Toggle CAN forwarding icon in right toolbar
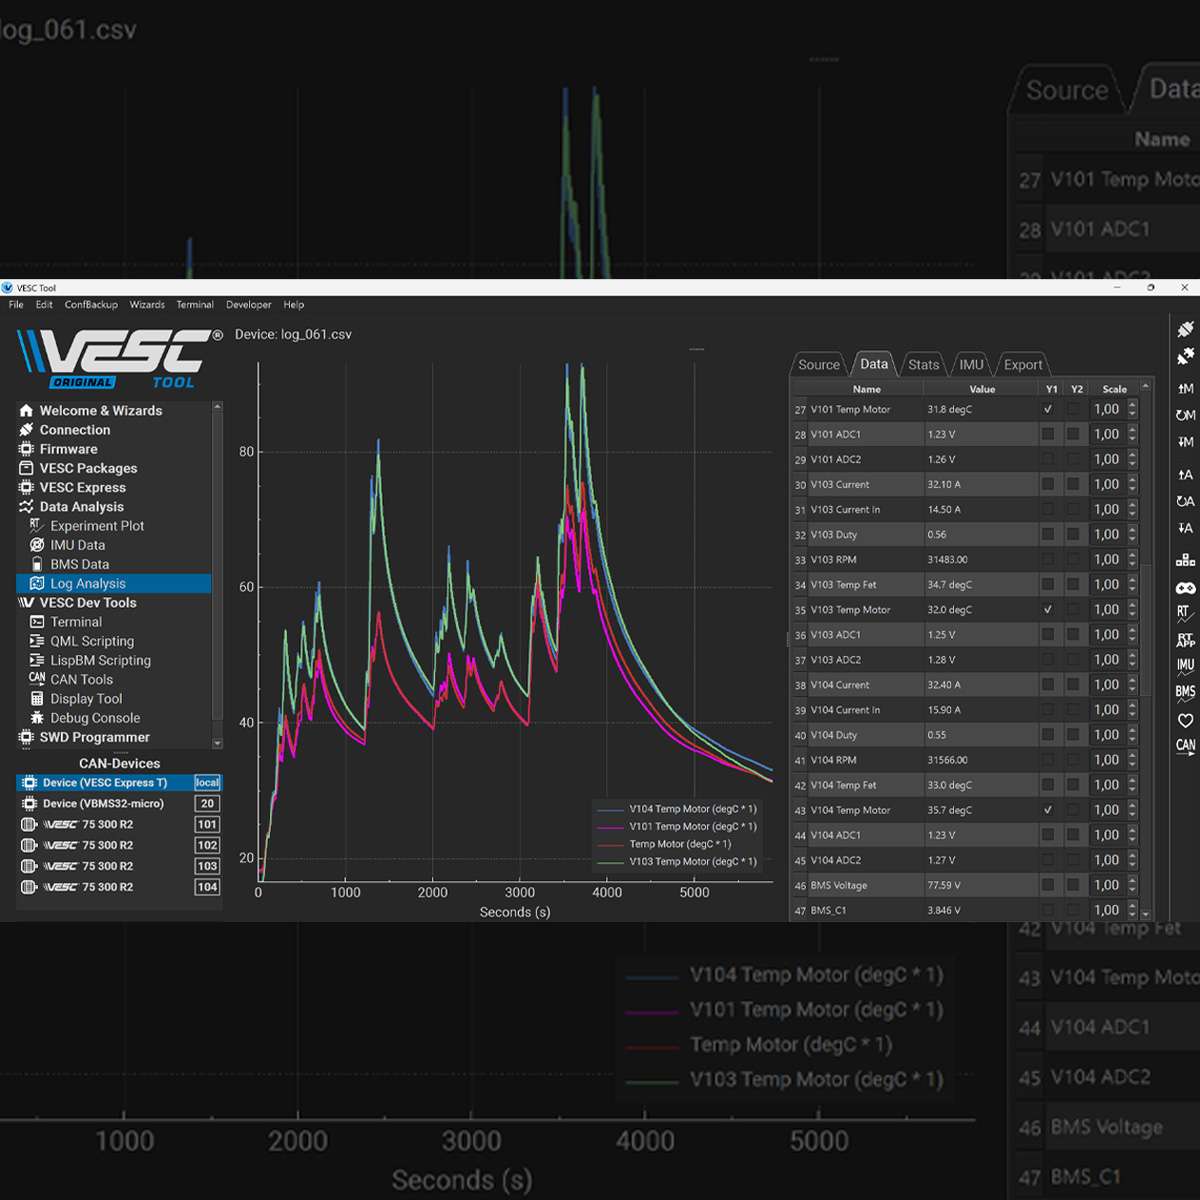 click(x=1185, y=746)
